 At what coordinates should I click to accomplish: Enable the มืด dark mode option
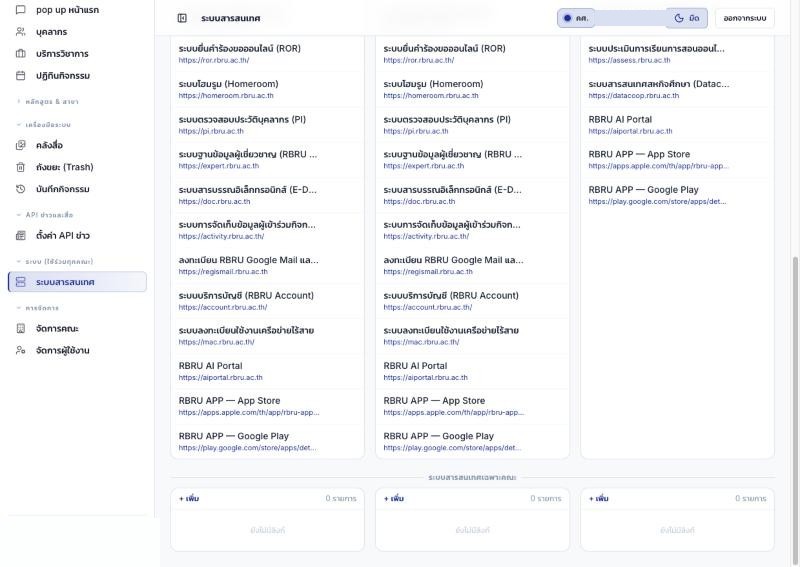(x=687, y=18)
